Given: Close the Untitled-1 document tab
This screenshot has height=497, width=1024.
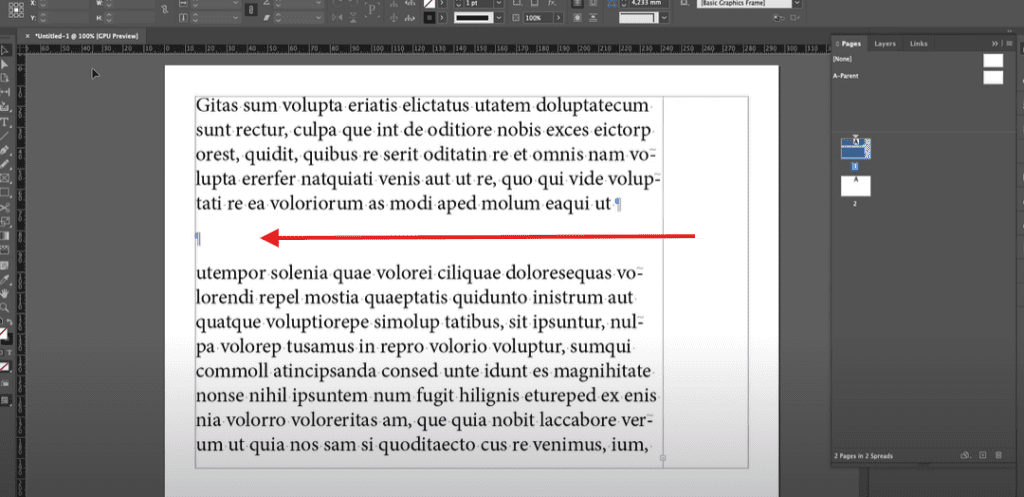Looking at the screenshot, I should tap(29, 36).
